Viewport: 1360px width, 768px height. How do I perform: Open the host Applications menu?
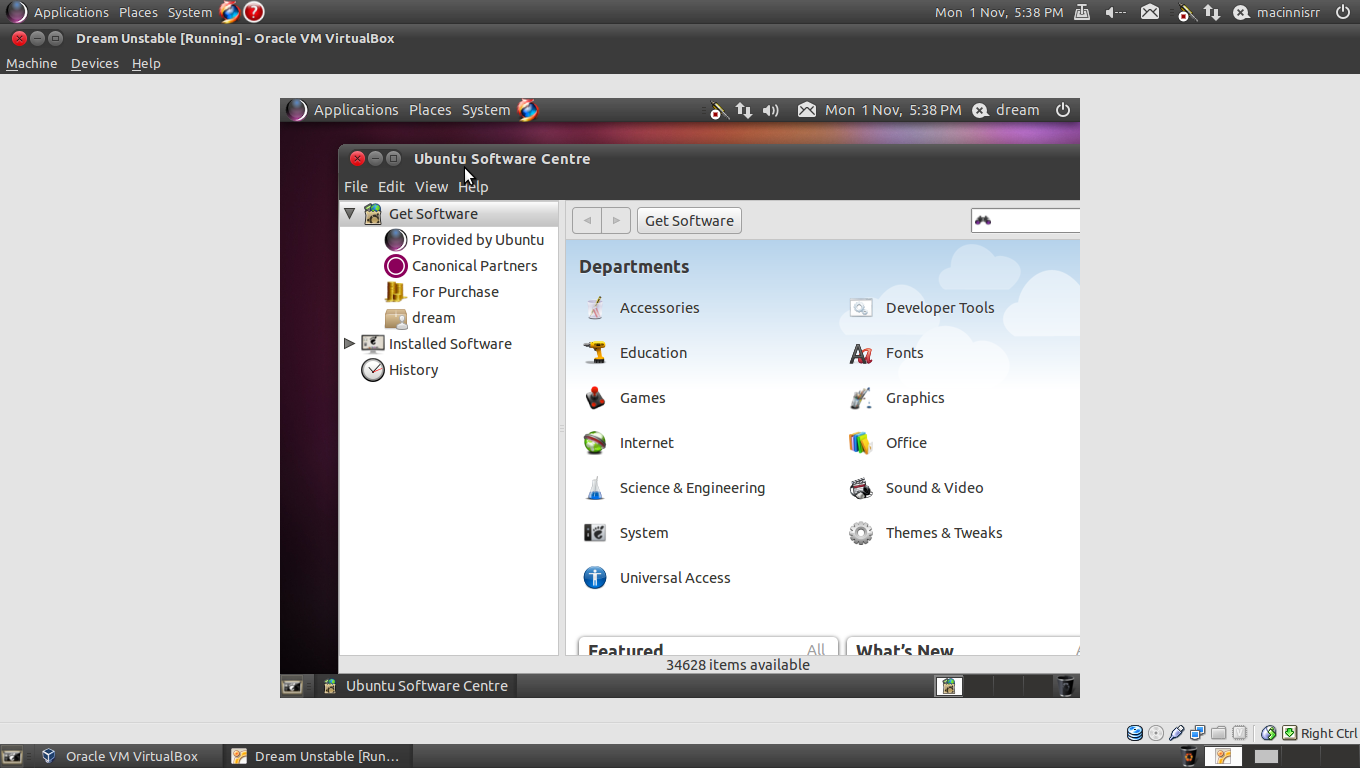(71, 12)
